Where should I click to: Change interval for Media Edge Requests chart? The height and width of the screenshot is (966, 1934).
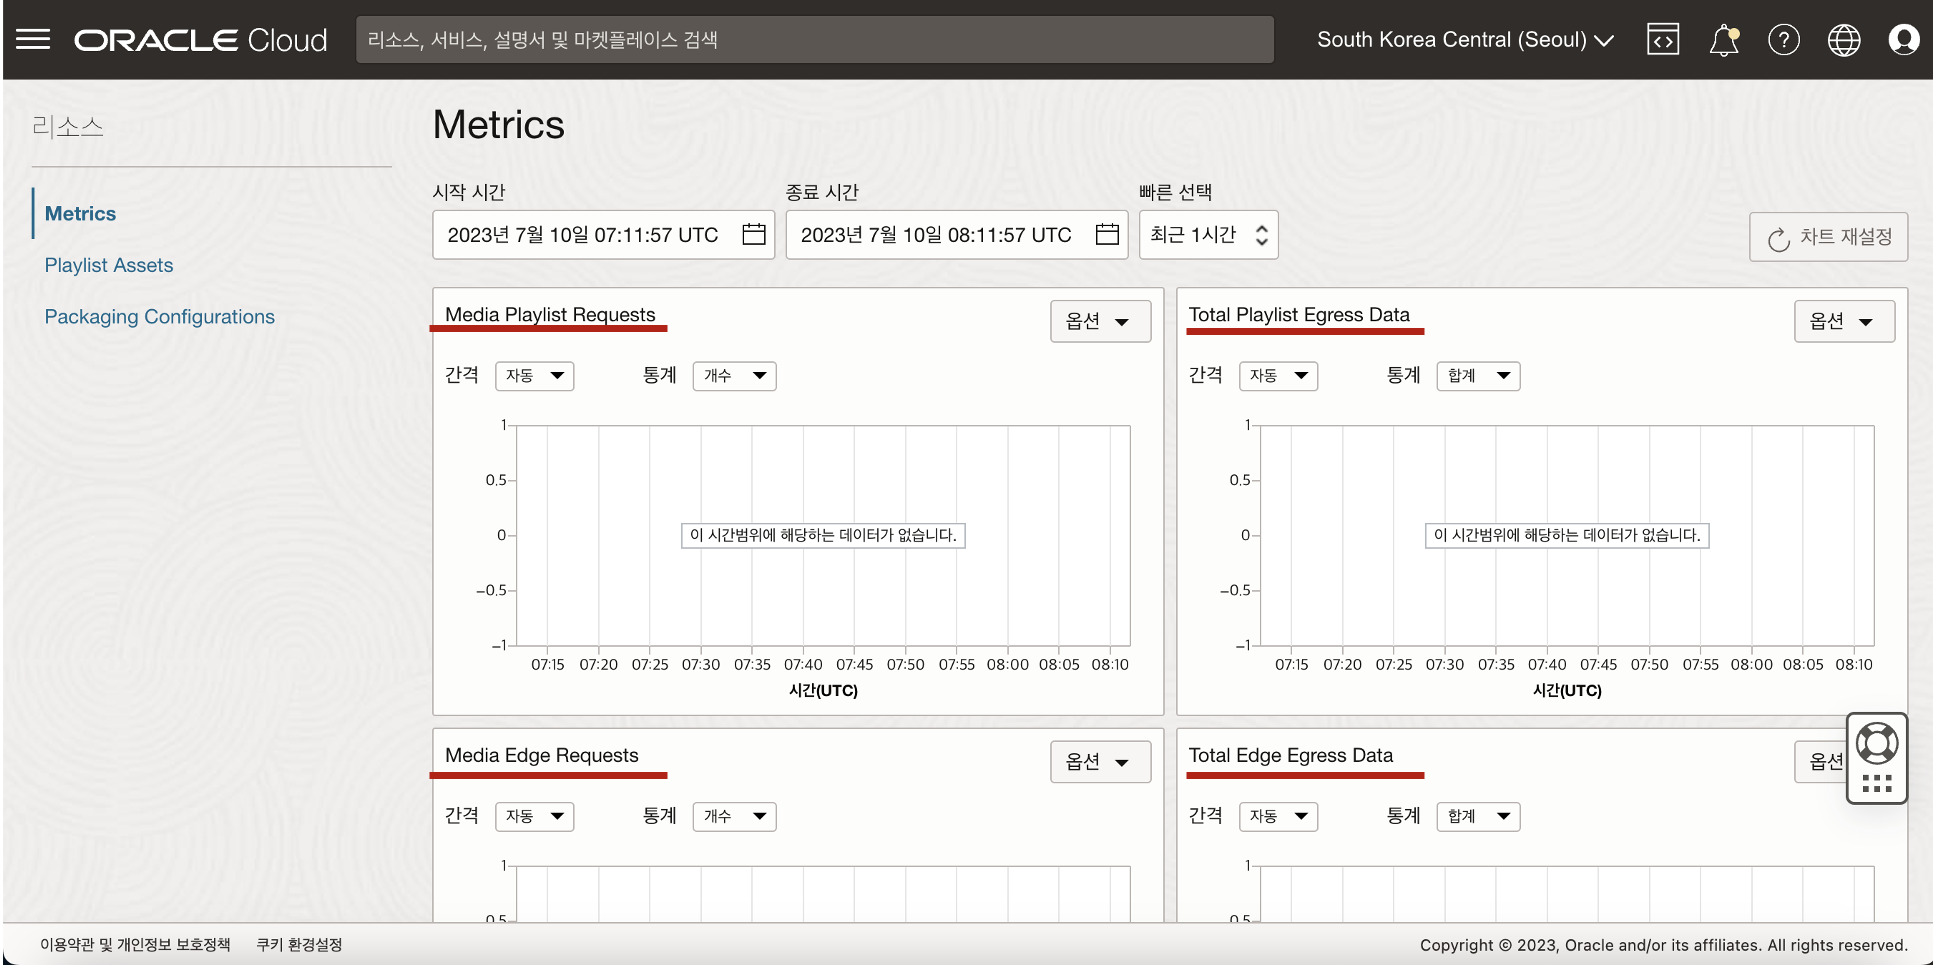[535, 817]
